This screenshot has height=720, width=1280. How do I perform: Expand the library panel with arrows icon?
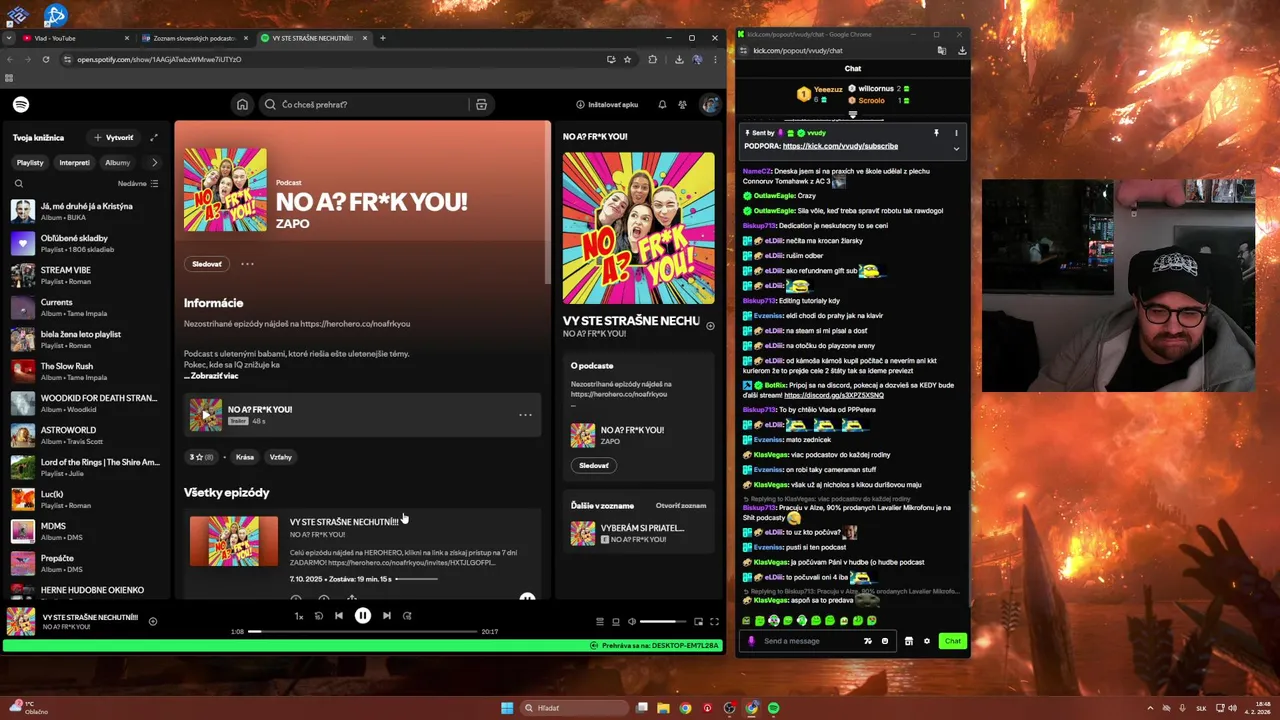tap(154, 137)
